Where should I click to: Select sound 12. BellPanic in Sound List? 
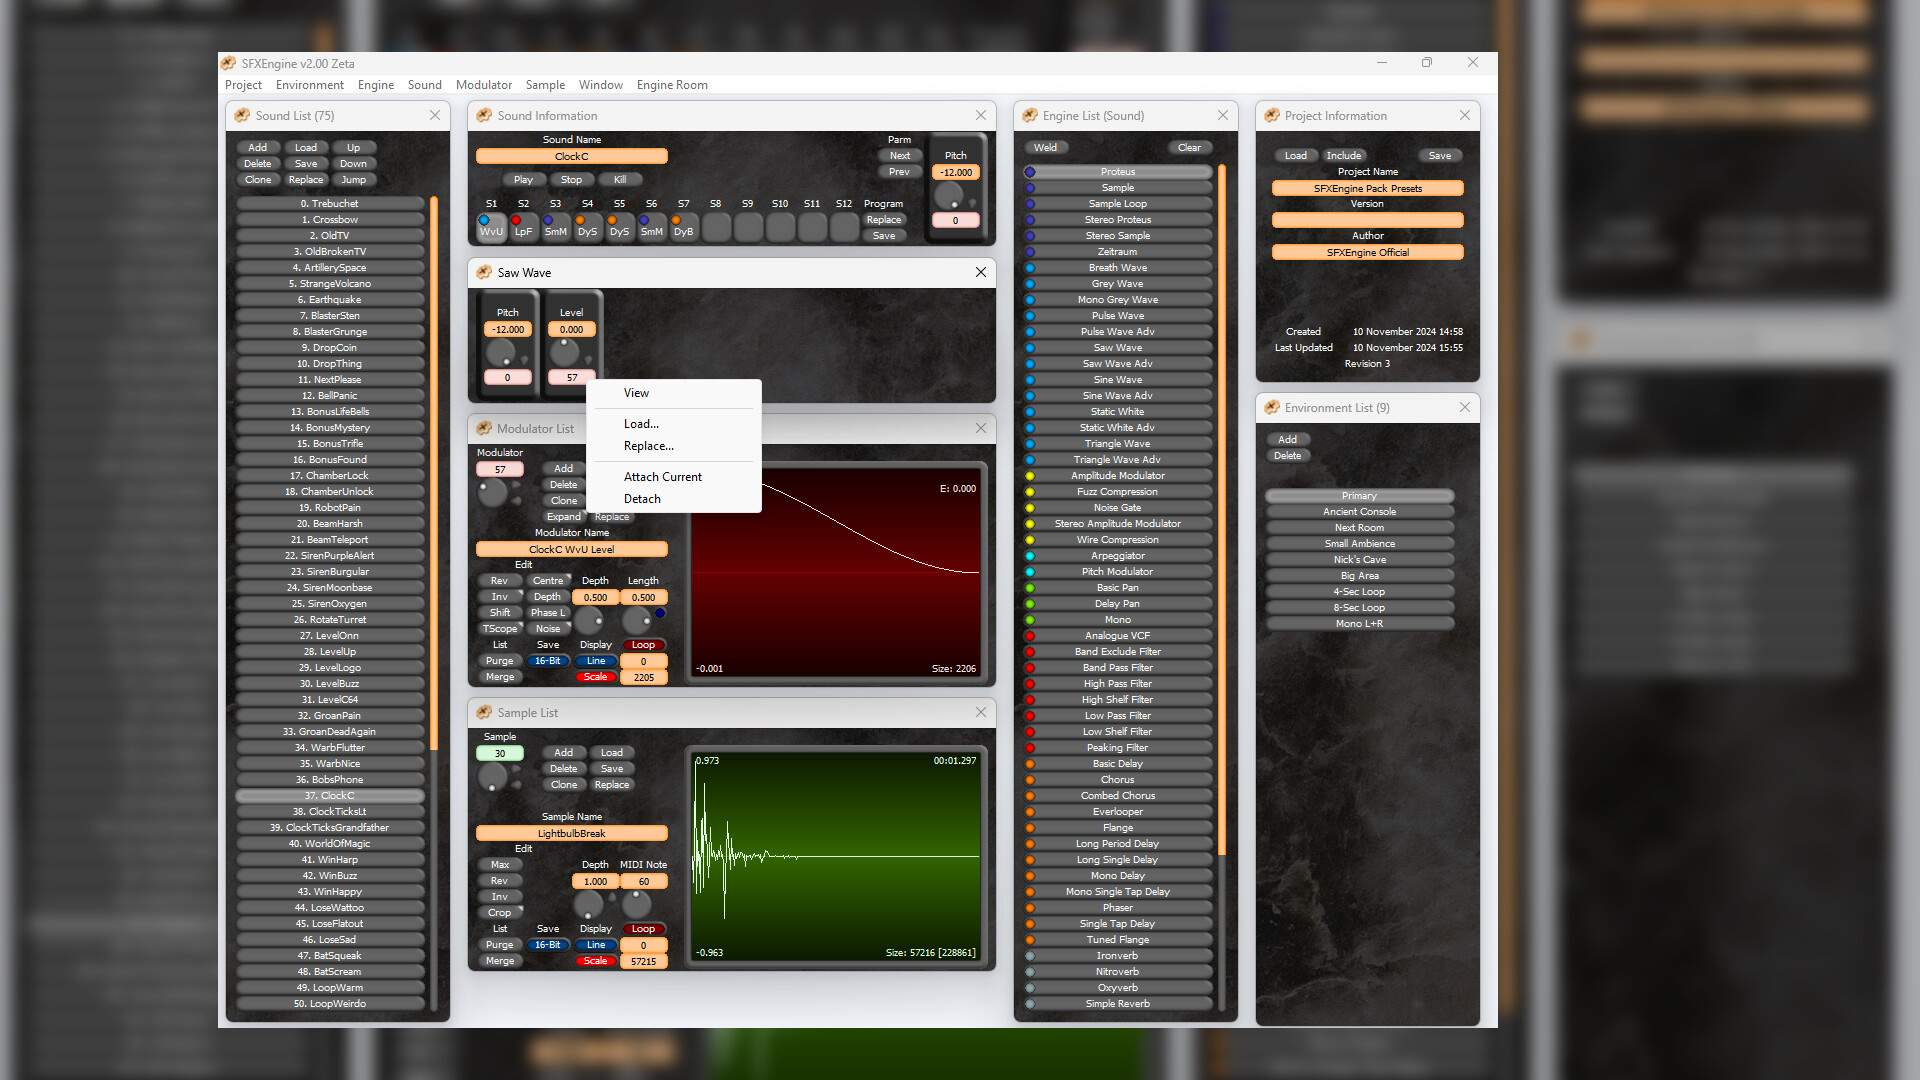[329, 395]
